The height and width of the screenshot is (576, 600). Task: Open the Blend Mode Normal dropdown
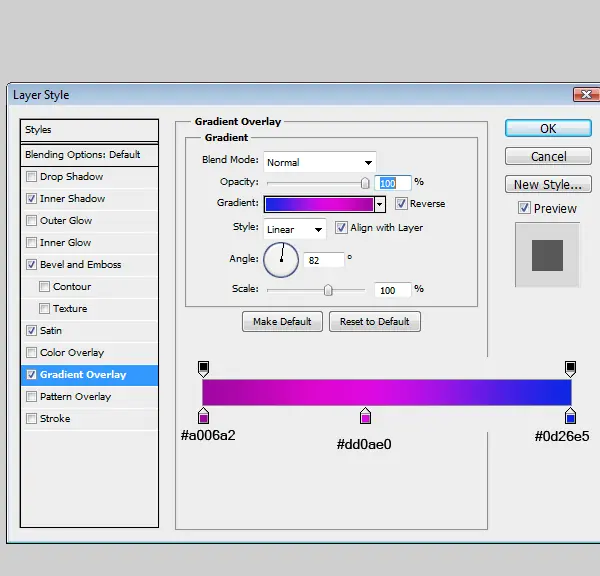coord(320,162)
